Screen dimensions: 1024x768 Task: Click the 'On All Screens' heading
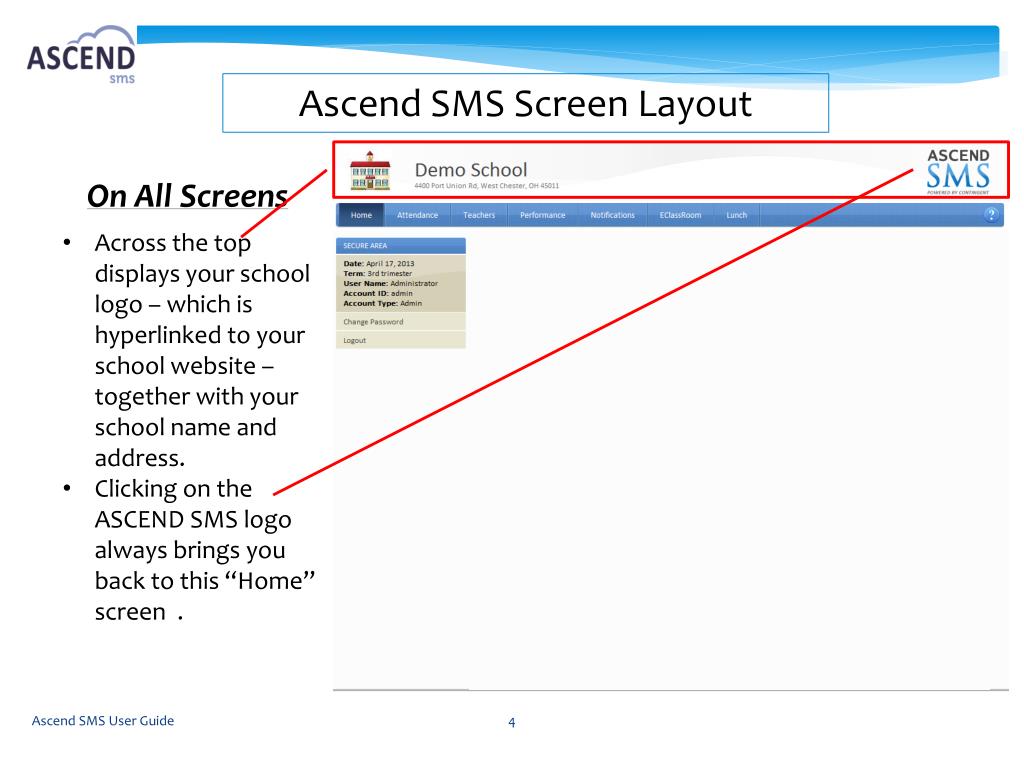click(x=187, y=195)
